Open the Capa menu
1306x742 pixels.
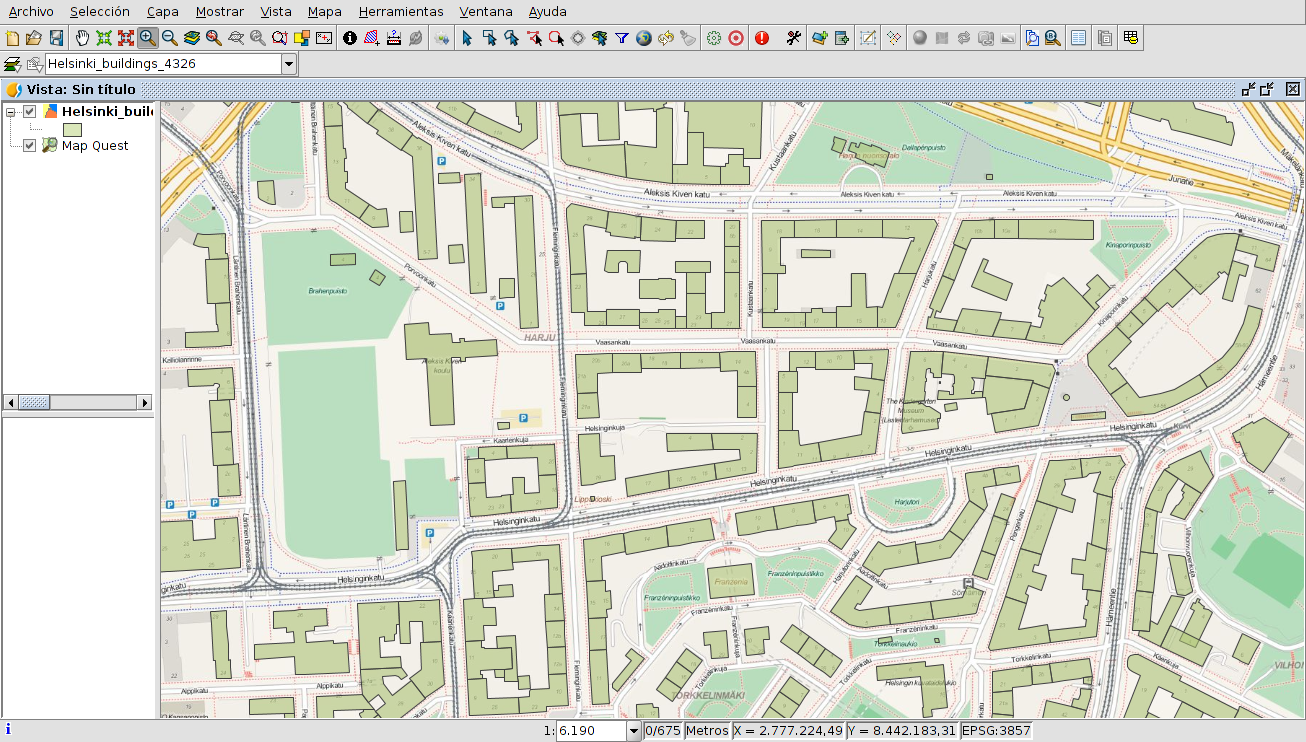[162, 12]
